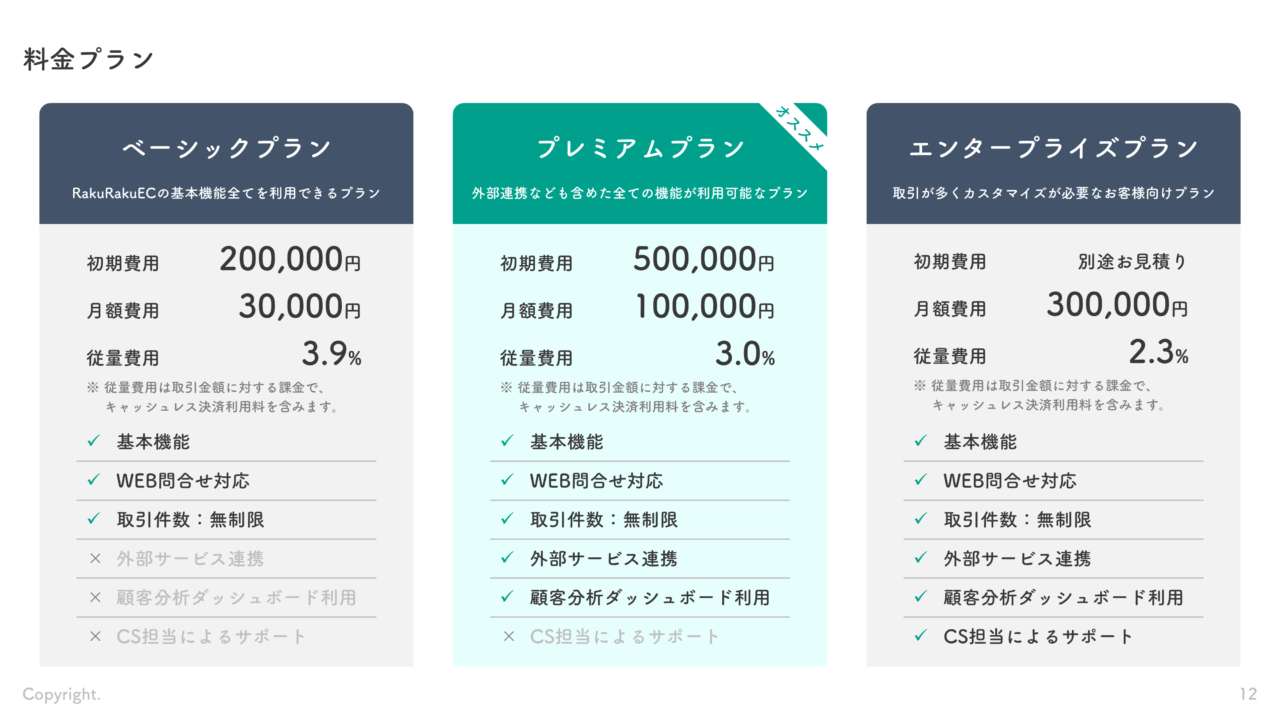Image resolution: width=1280 pixels, height=720 pixels.
Task: Click the X icon beside ベーシックプラン's 外部サービス連携
Action: (x=95, y=559)
